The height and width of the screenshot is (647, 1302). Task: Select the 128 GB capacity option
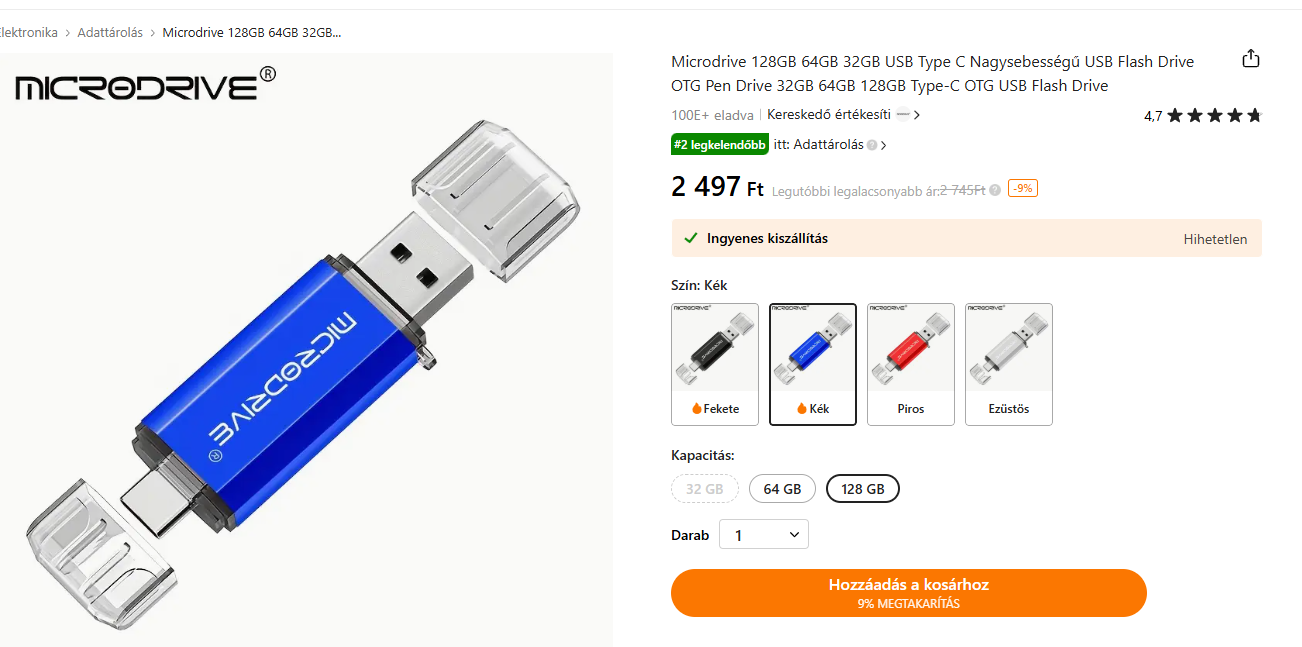pyautogui.click(x=862, y=489)
